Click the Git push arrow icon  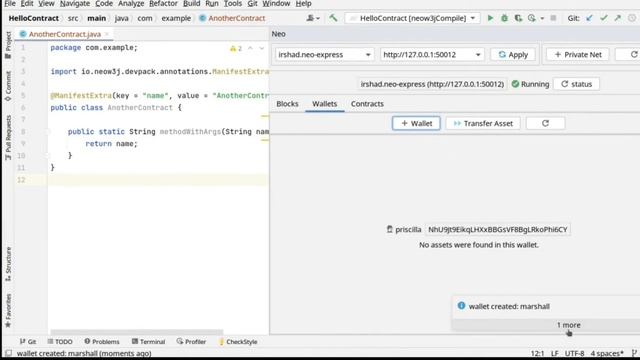pyautogui.click(x=618, y=18)
